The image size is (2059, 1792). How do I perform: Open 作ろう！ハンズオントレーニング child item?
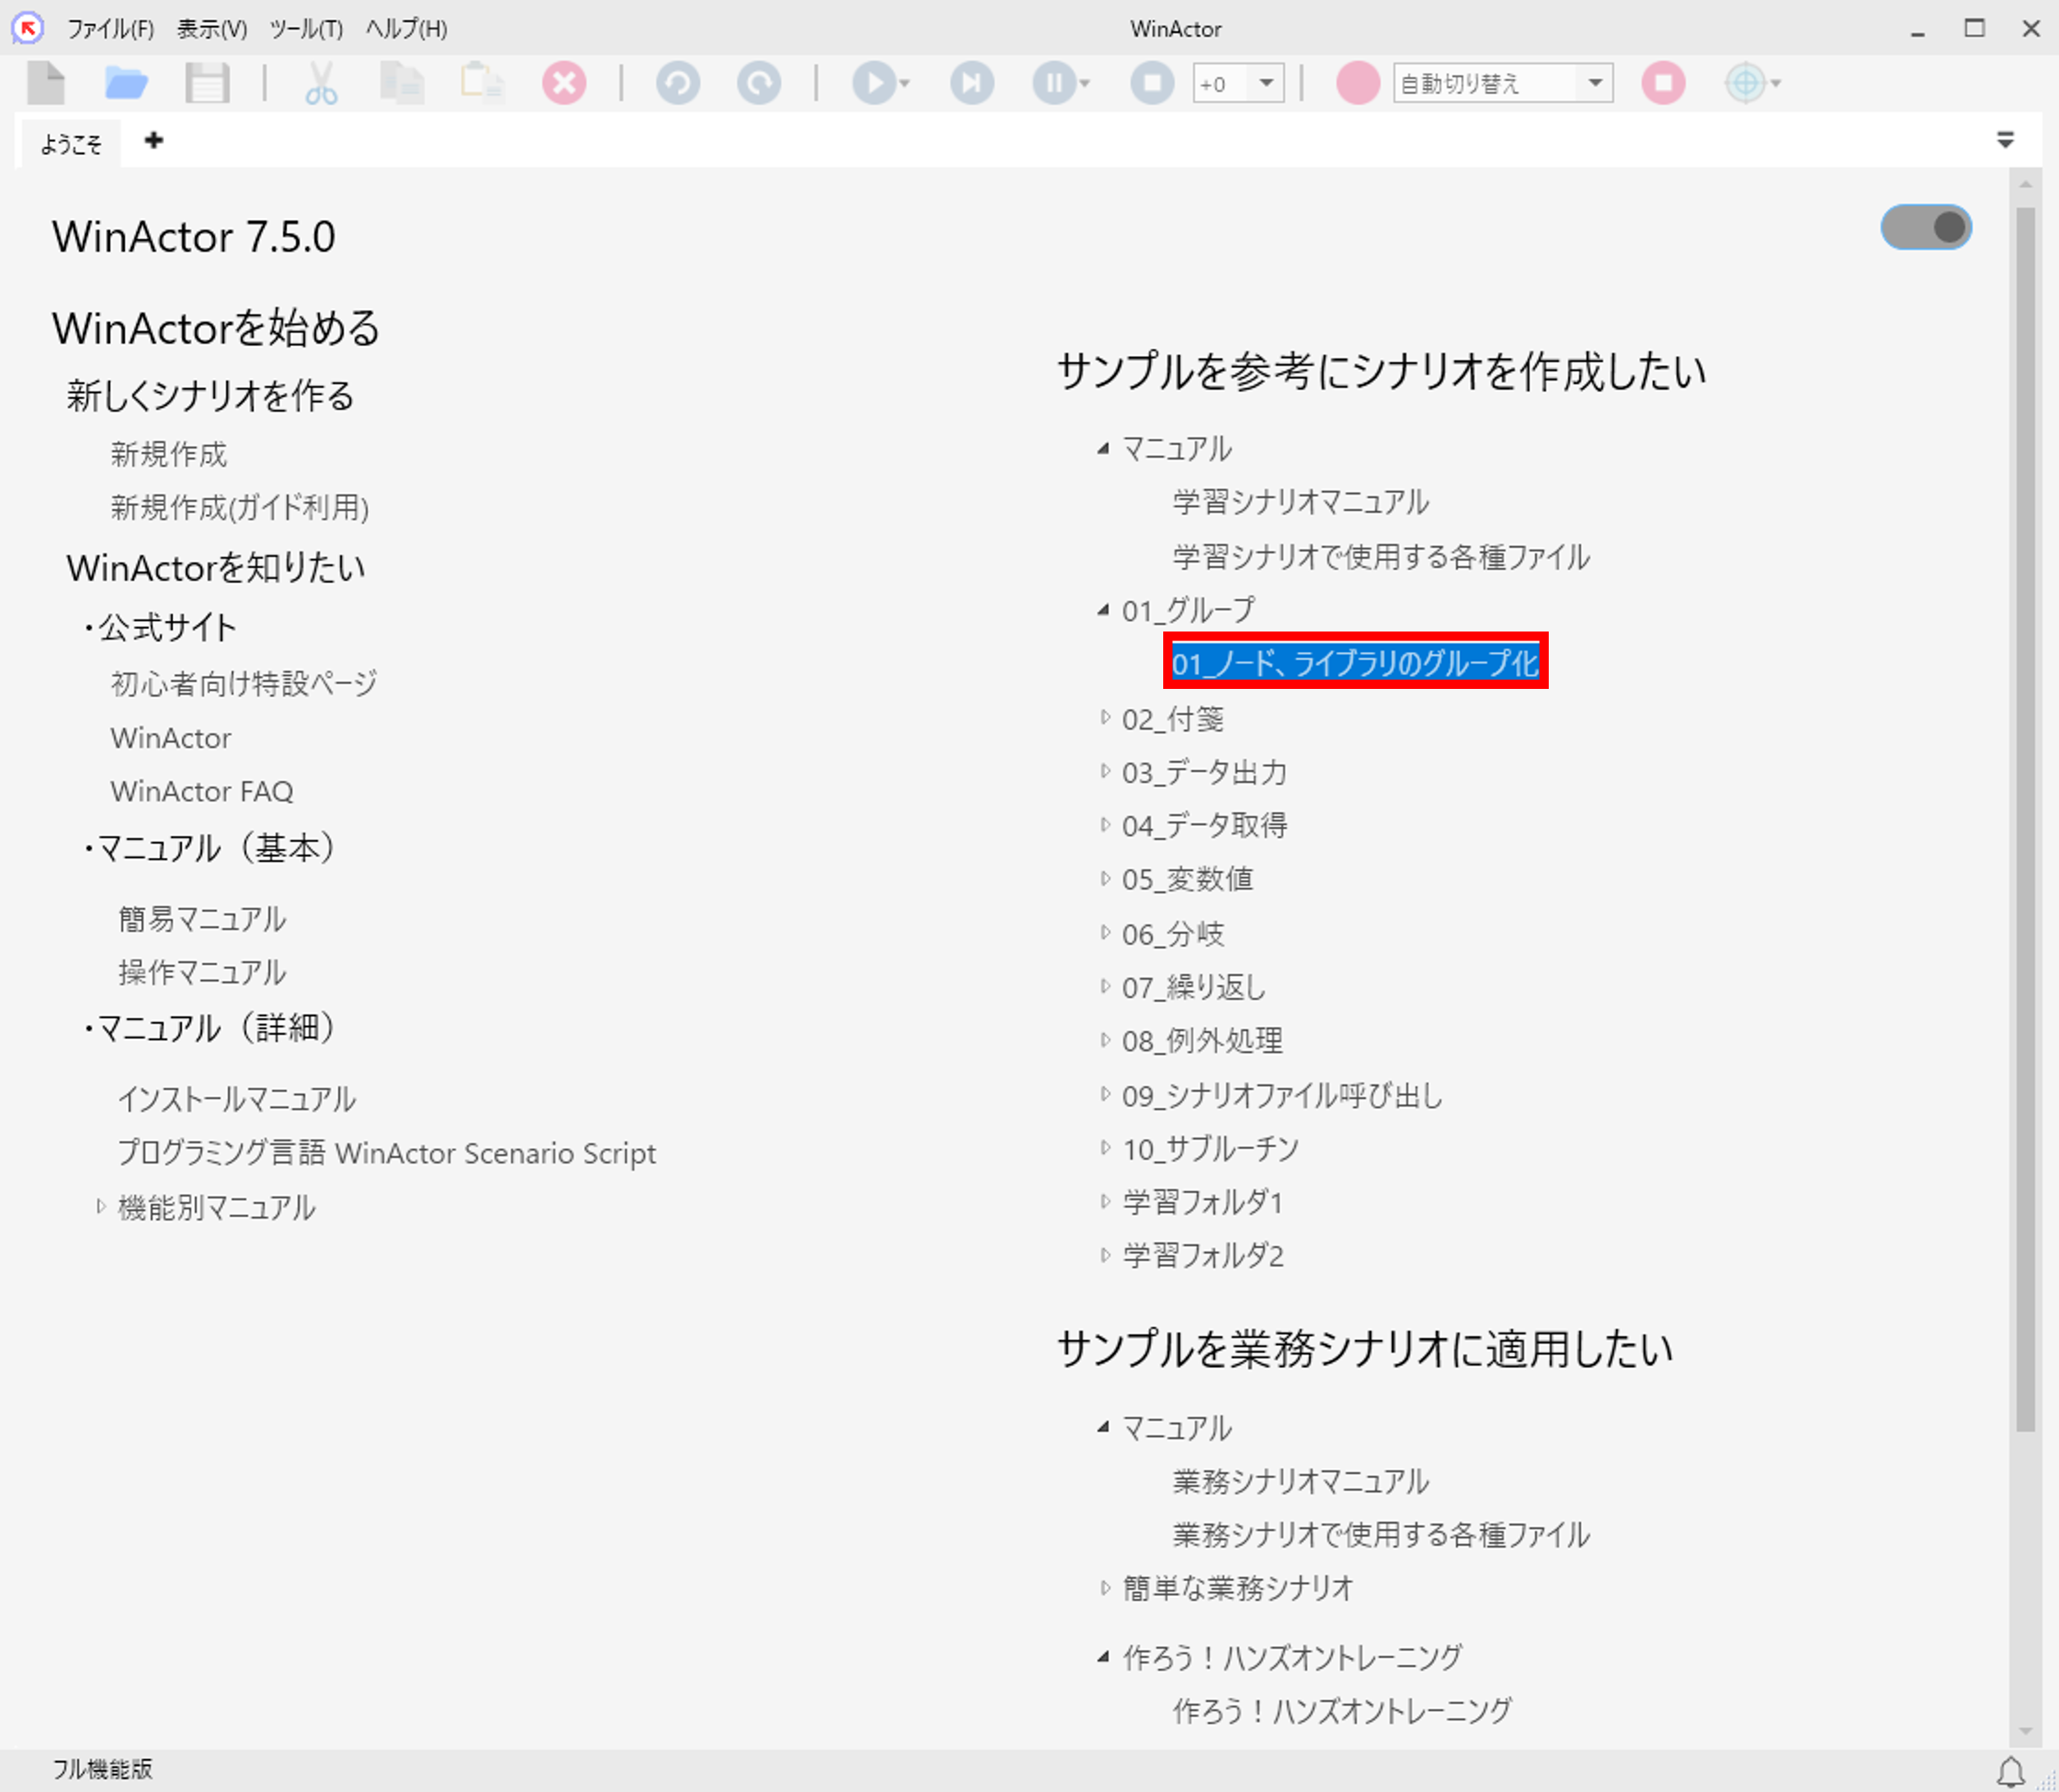[x=1342, y=1711]
